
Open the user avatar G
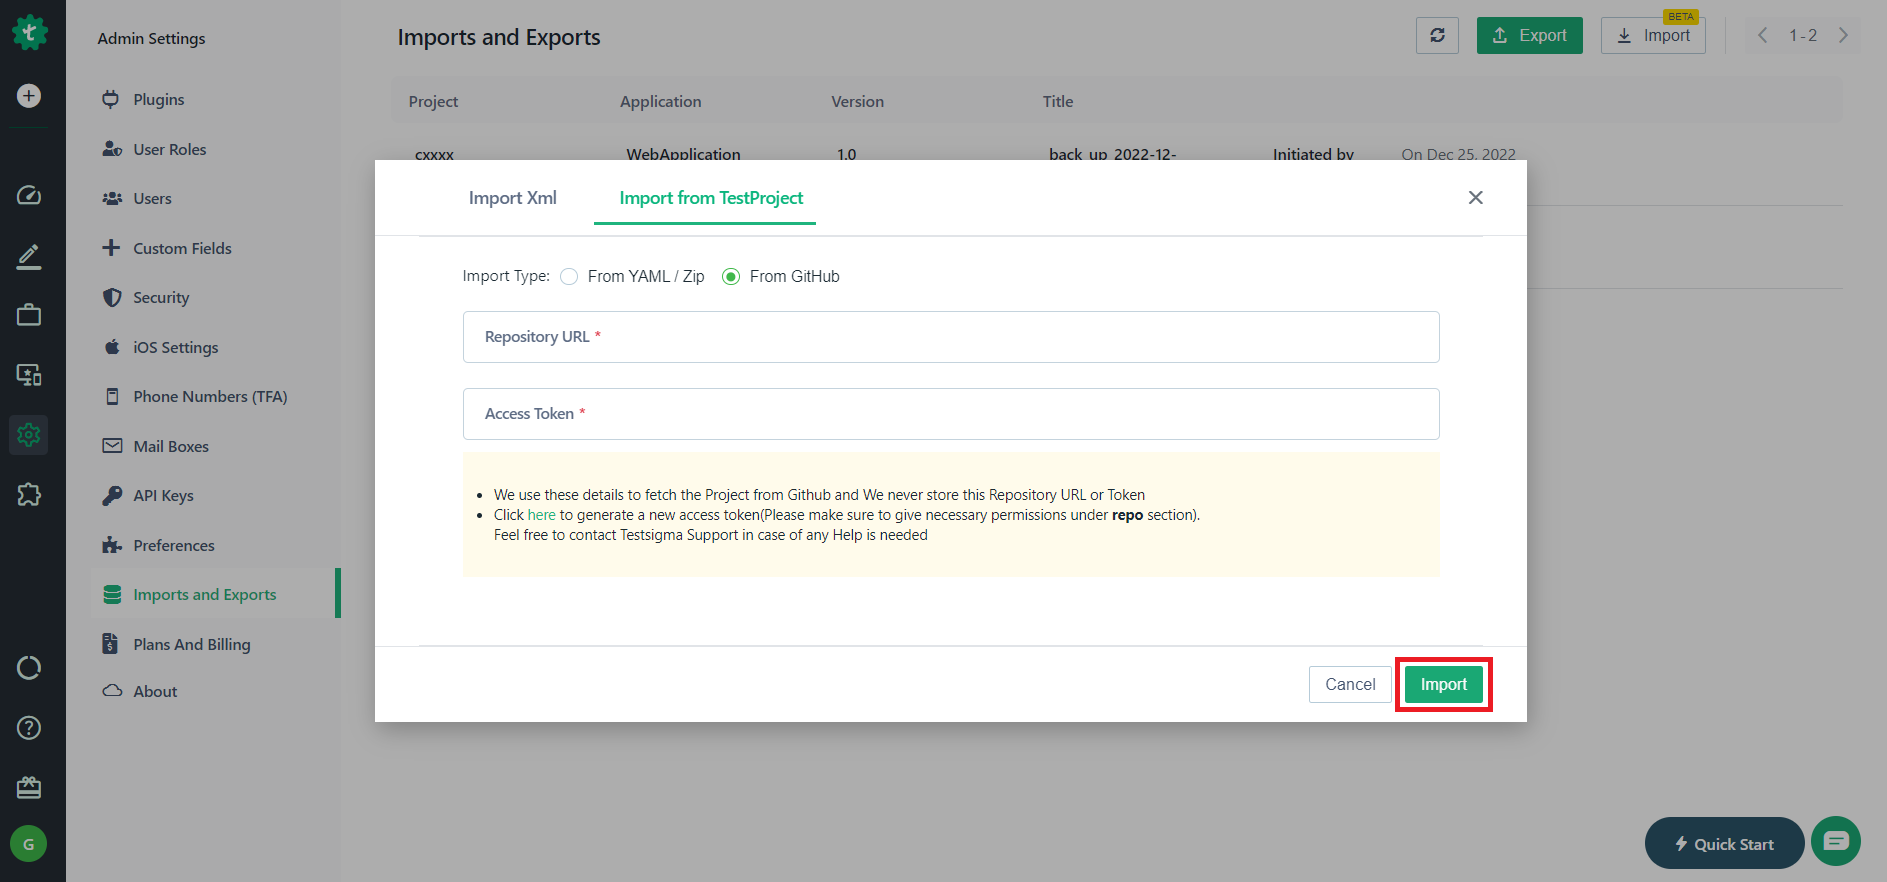point(29,844)
